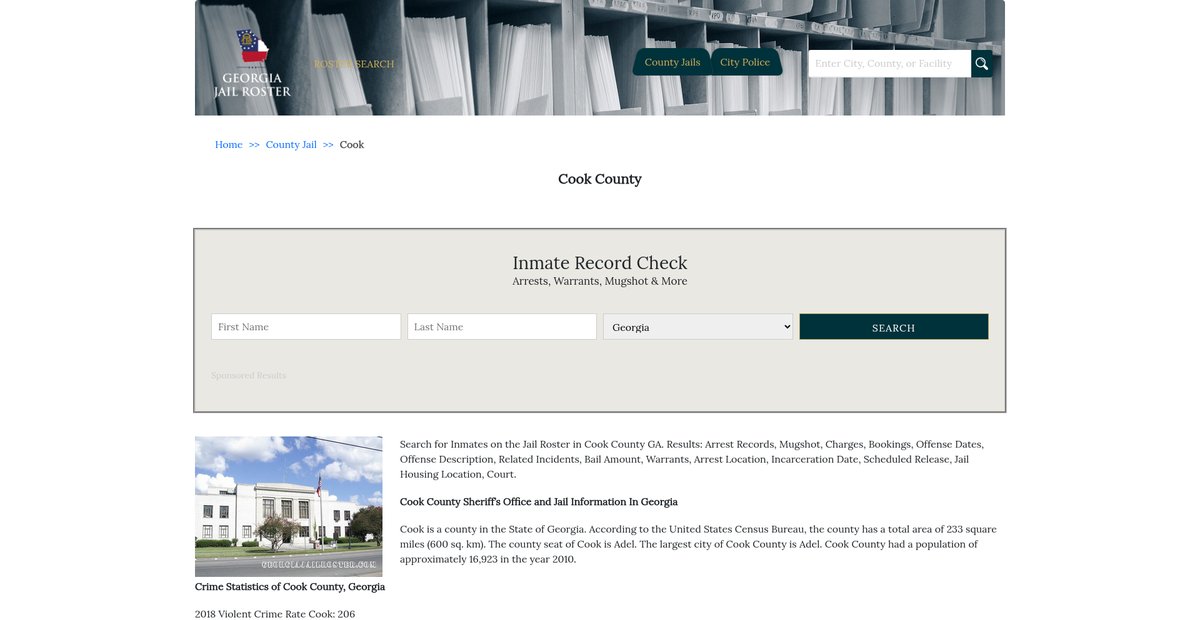Click the Georgia Jail Roster logo
This screenshot has width=1200, height=620.
[252, 64]
